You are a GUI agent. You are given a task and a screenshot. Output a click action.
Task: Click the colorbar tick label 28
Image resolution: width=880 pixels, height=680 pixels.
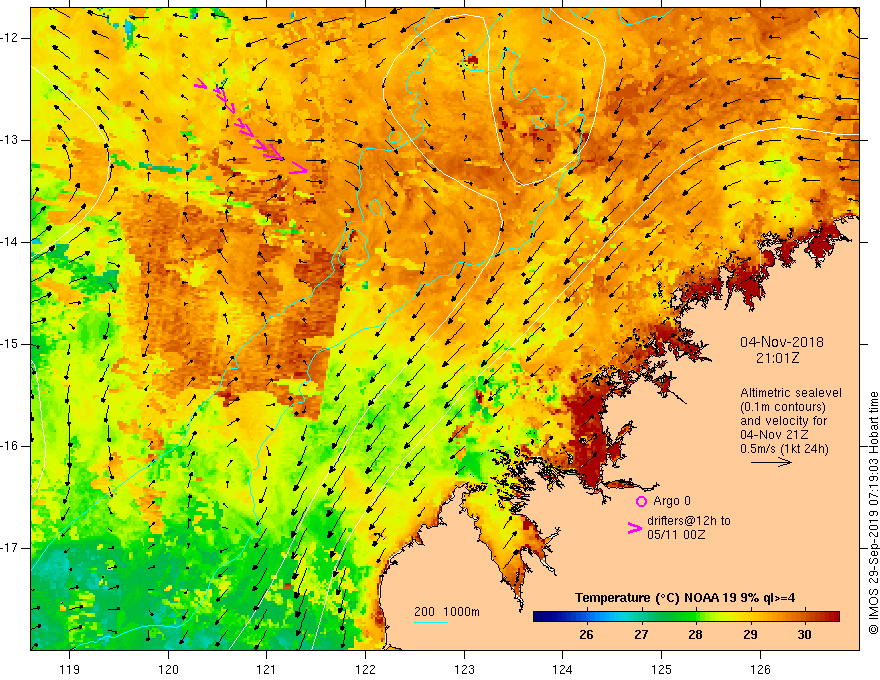pos(695,635)
